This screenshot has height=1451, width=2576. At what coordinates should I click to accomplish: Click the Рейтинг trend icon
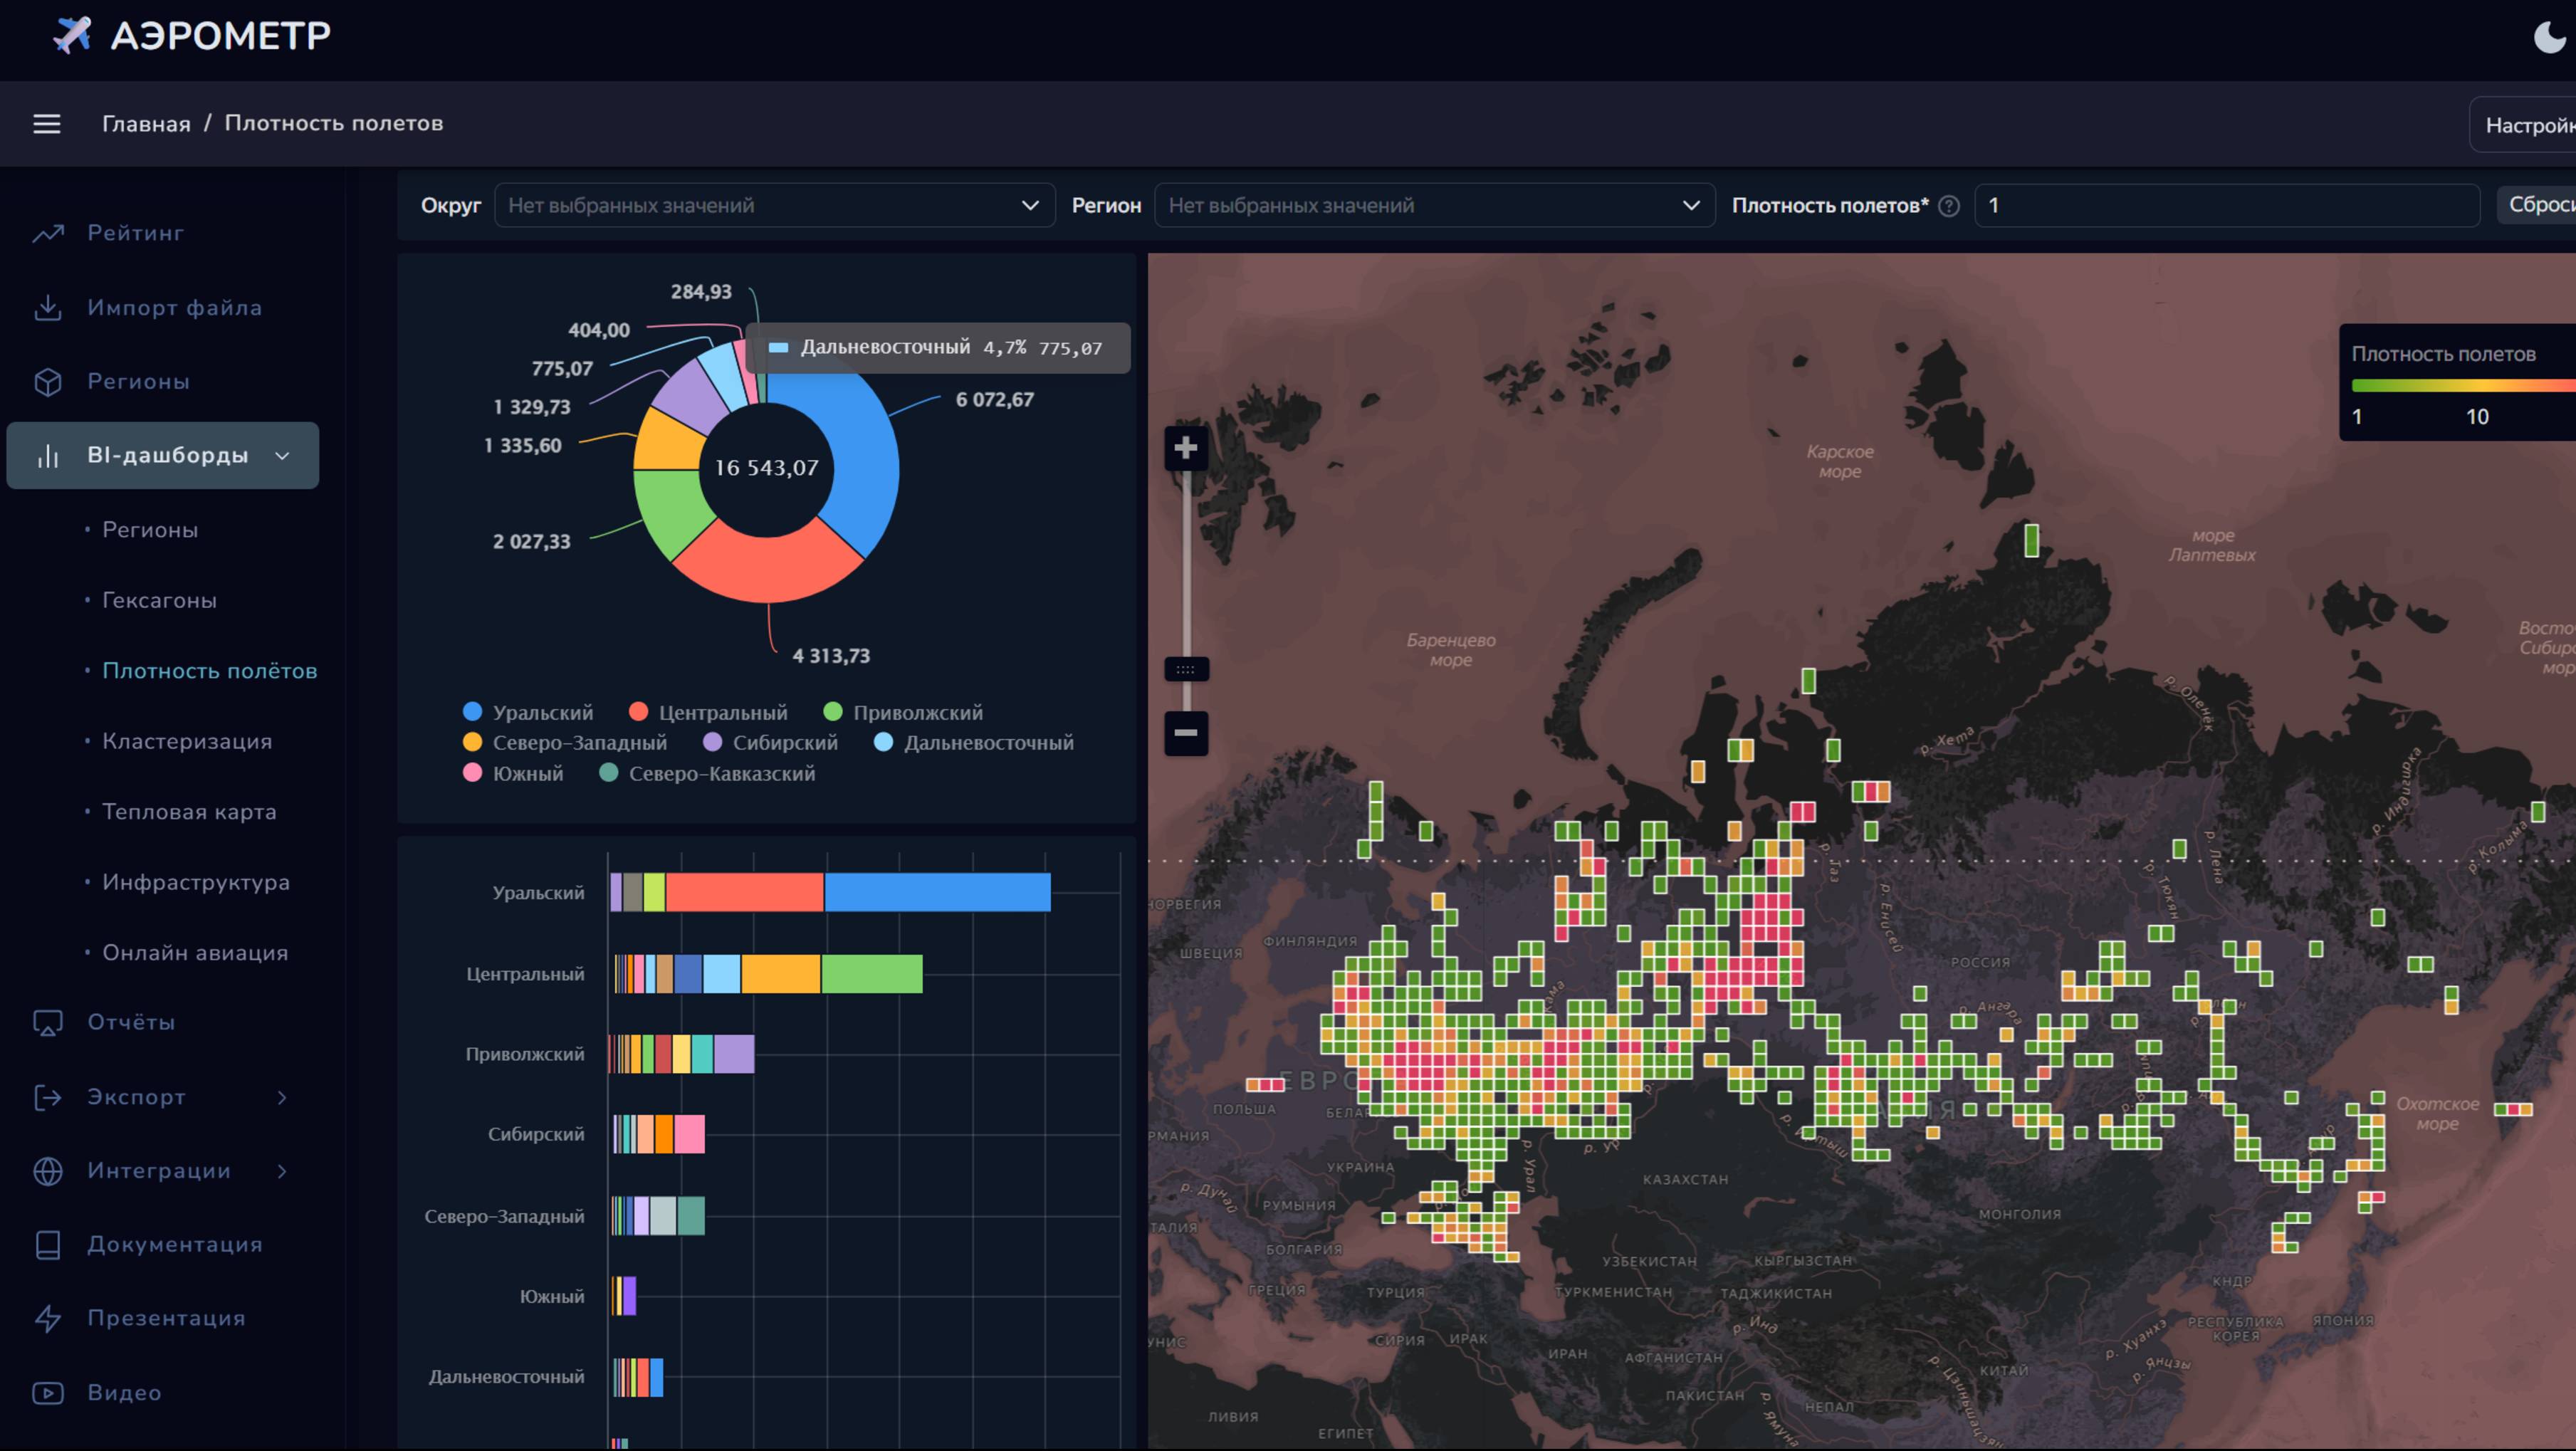click(x=48, y=233)
